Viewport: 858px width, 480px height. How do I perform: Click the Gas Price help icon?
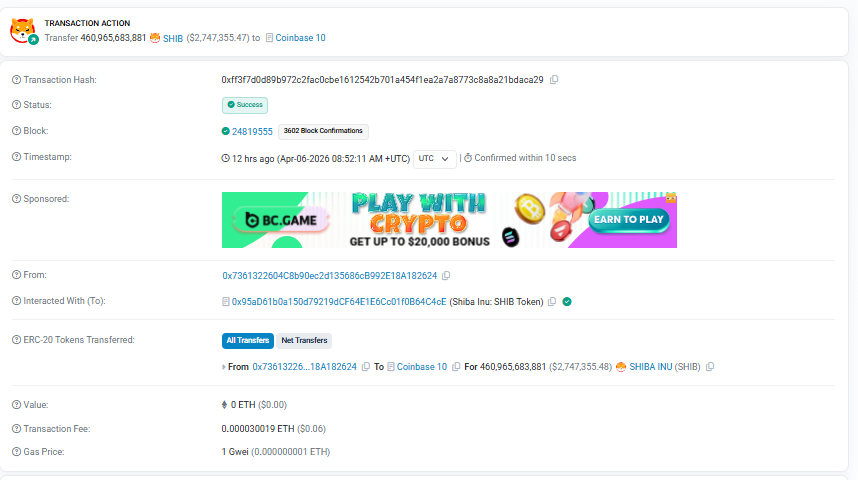pos(16,452)
